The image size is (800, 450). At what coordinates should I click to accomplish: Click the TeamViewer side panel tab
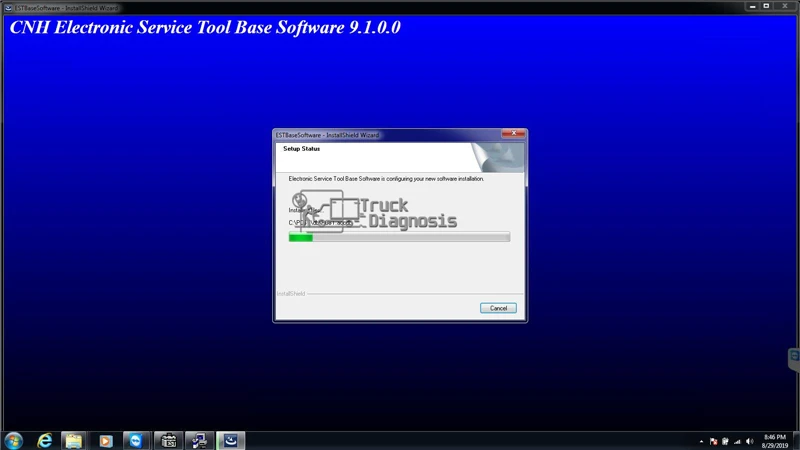pos(794,359)
